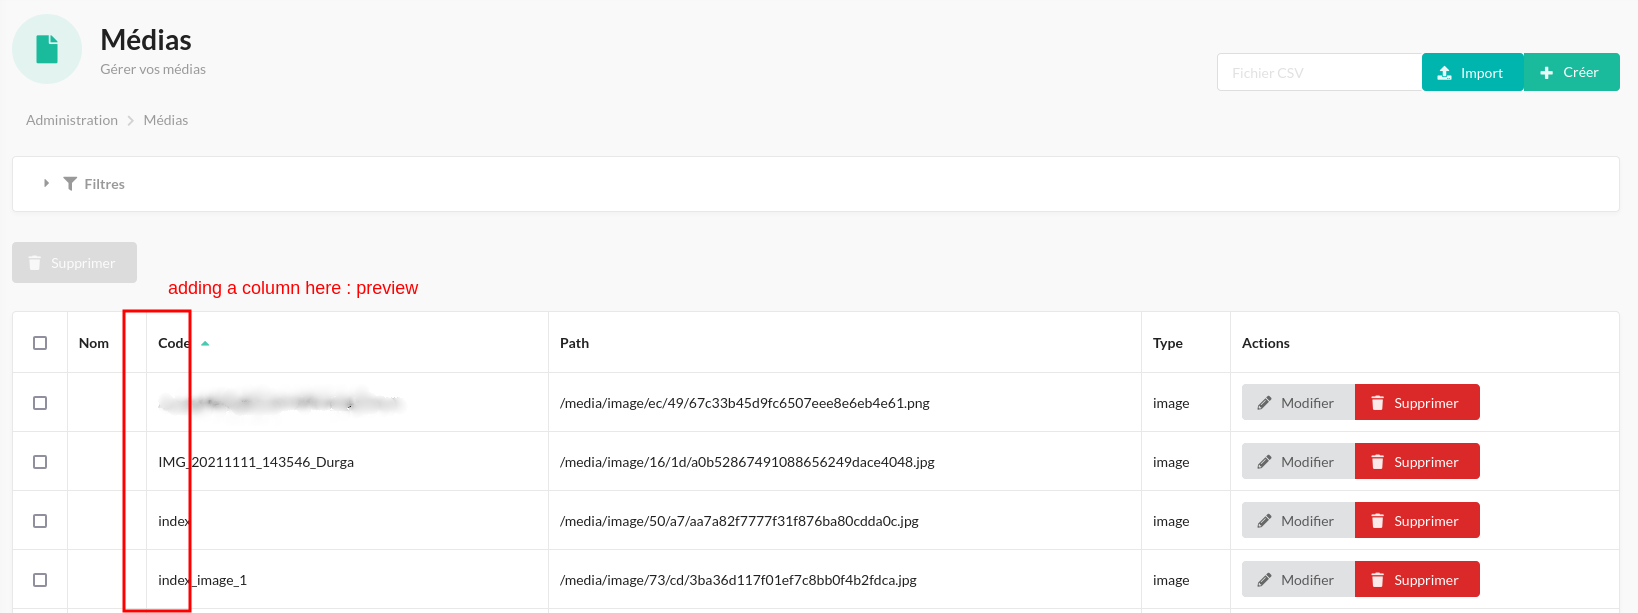Viewport: 1638px width, 613px height.
Task: Click Supprimer for the 67c33b45d9fc6507 png row
Action: click(1417, 403)
